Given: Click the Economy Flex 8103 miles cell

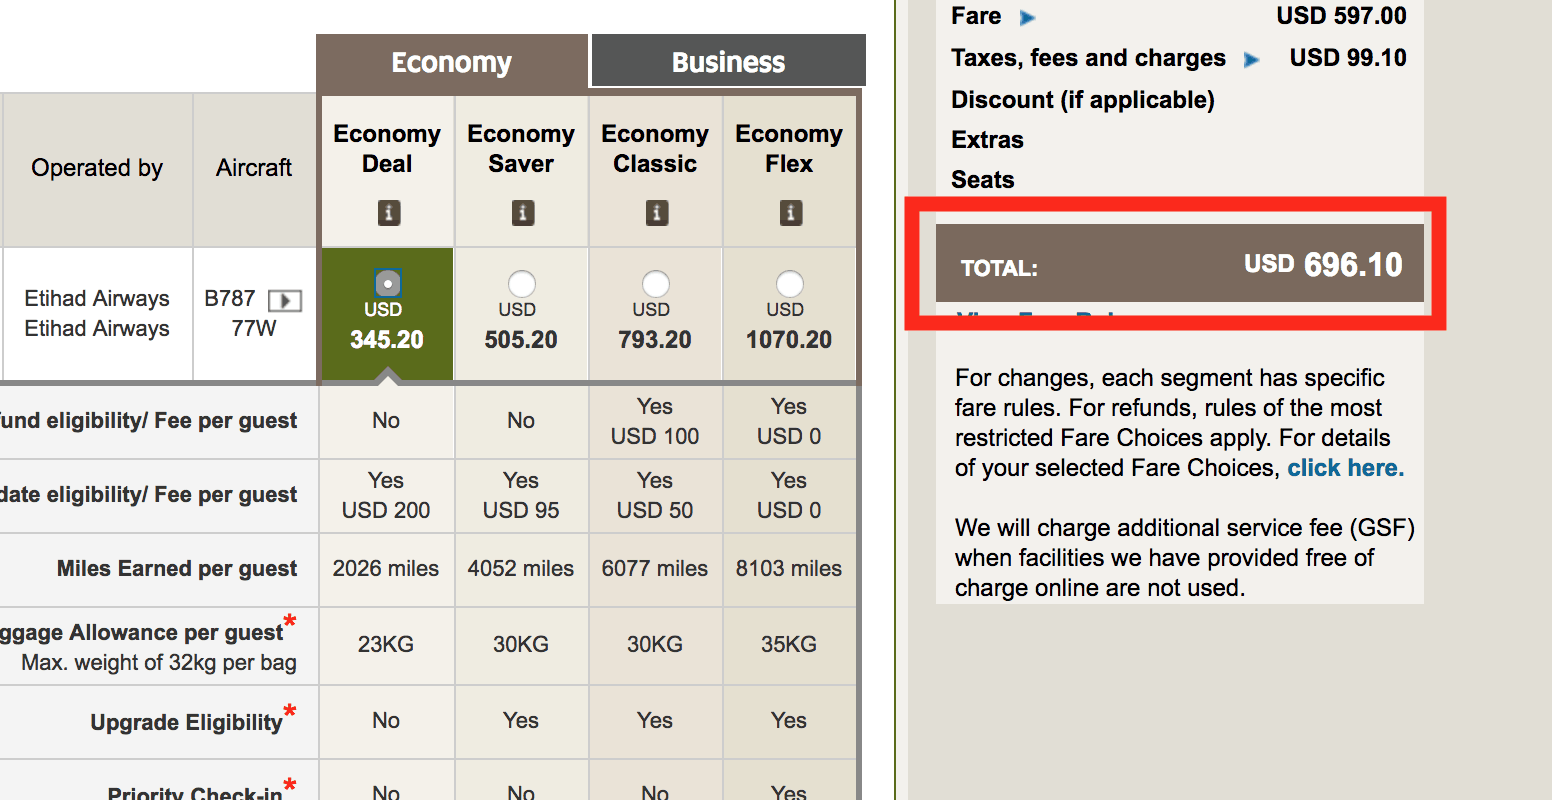Looking at the screenshot, I should tap(789, 569).
